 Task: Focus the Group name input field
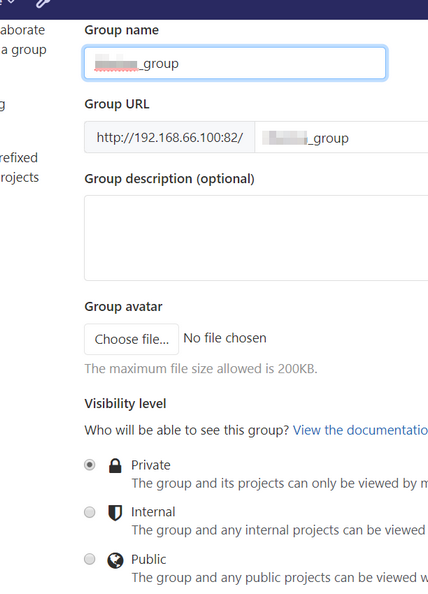pyautogui.click(x=235, y=63)
